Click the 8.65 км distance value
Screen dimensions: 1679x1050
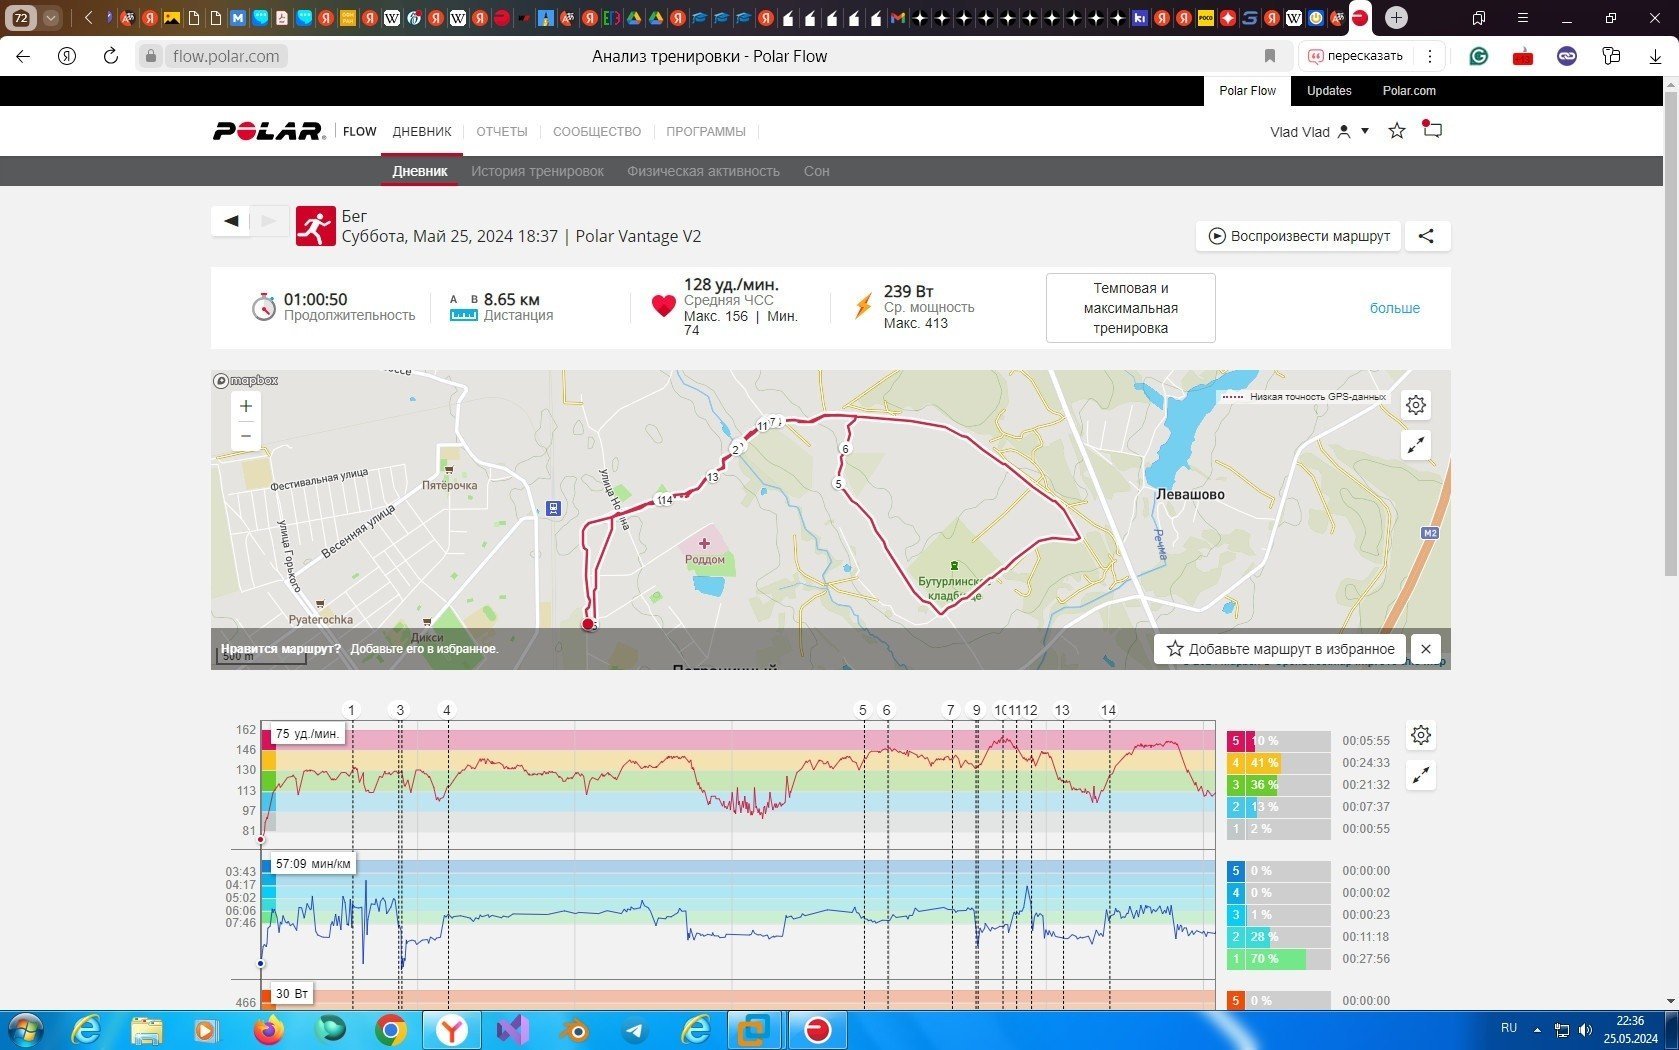coord(511,299)
